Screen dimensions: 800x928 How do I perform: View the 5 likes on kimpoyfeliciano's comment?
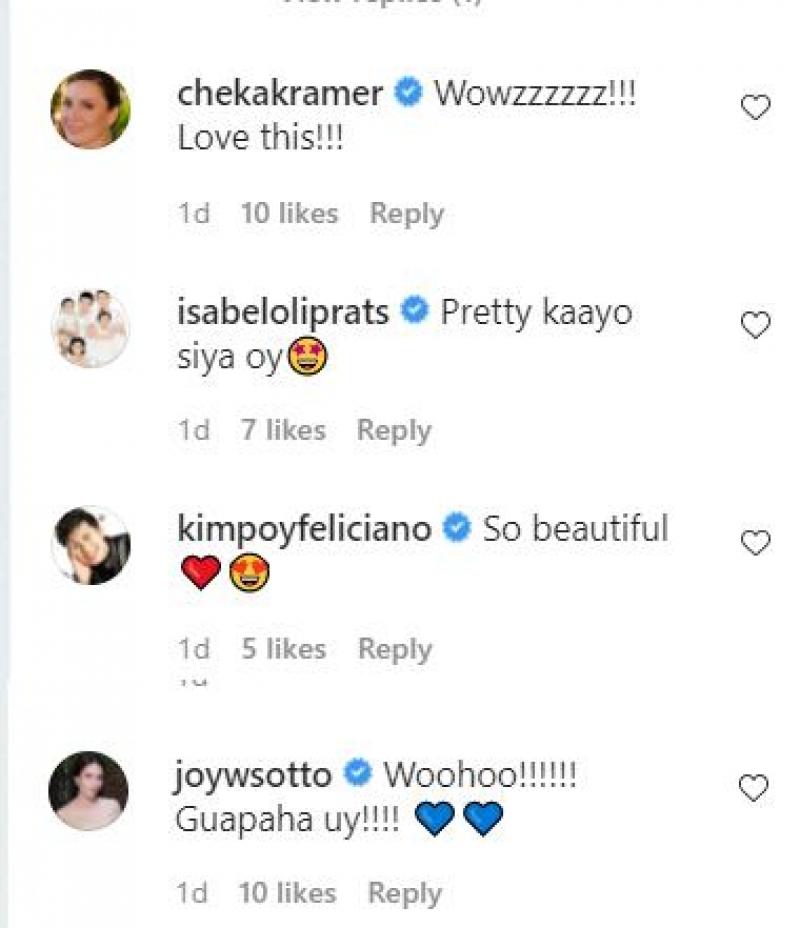pos(284,649)
